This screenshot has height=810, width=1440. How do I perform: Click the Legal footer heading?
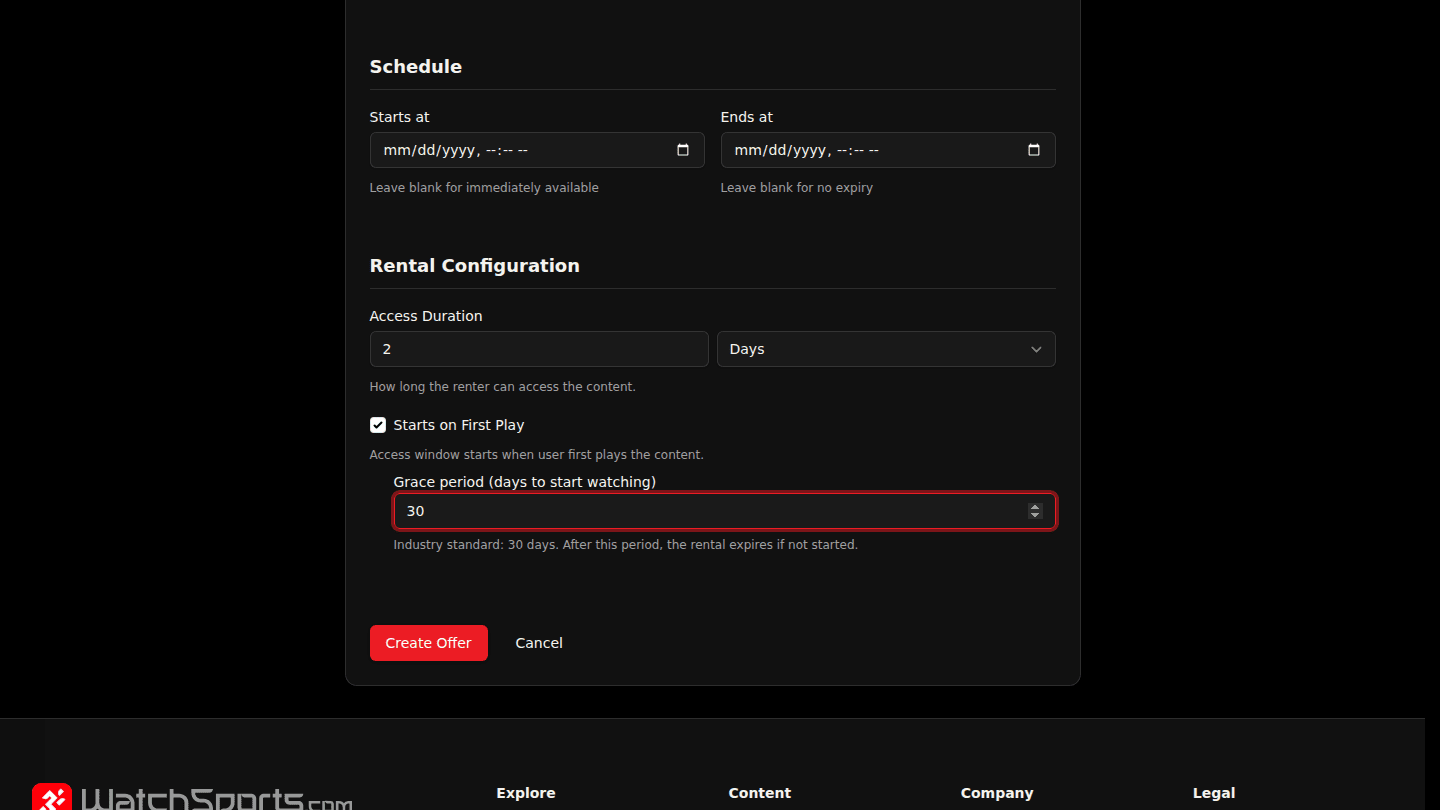point(1214,793)
